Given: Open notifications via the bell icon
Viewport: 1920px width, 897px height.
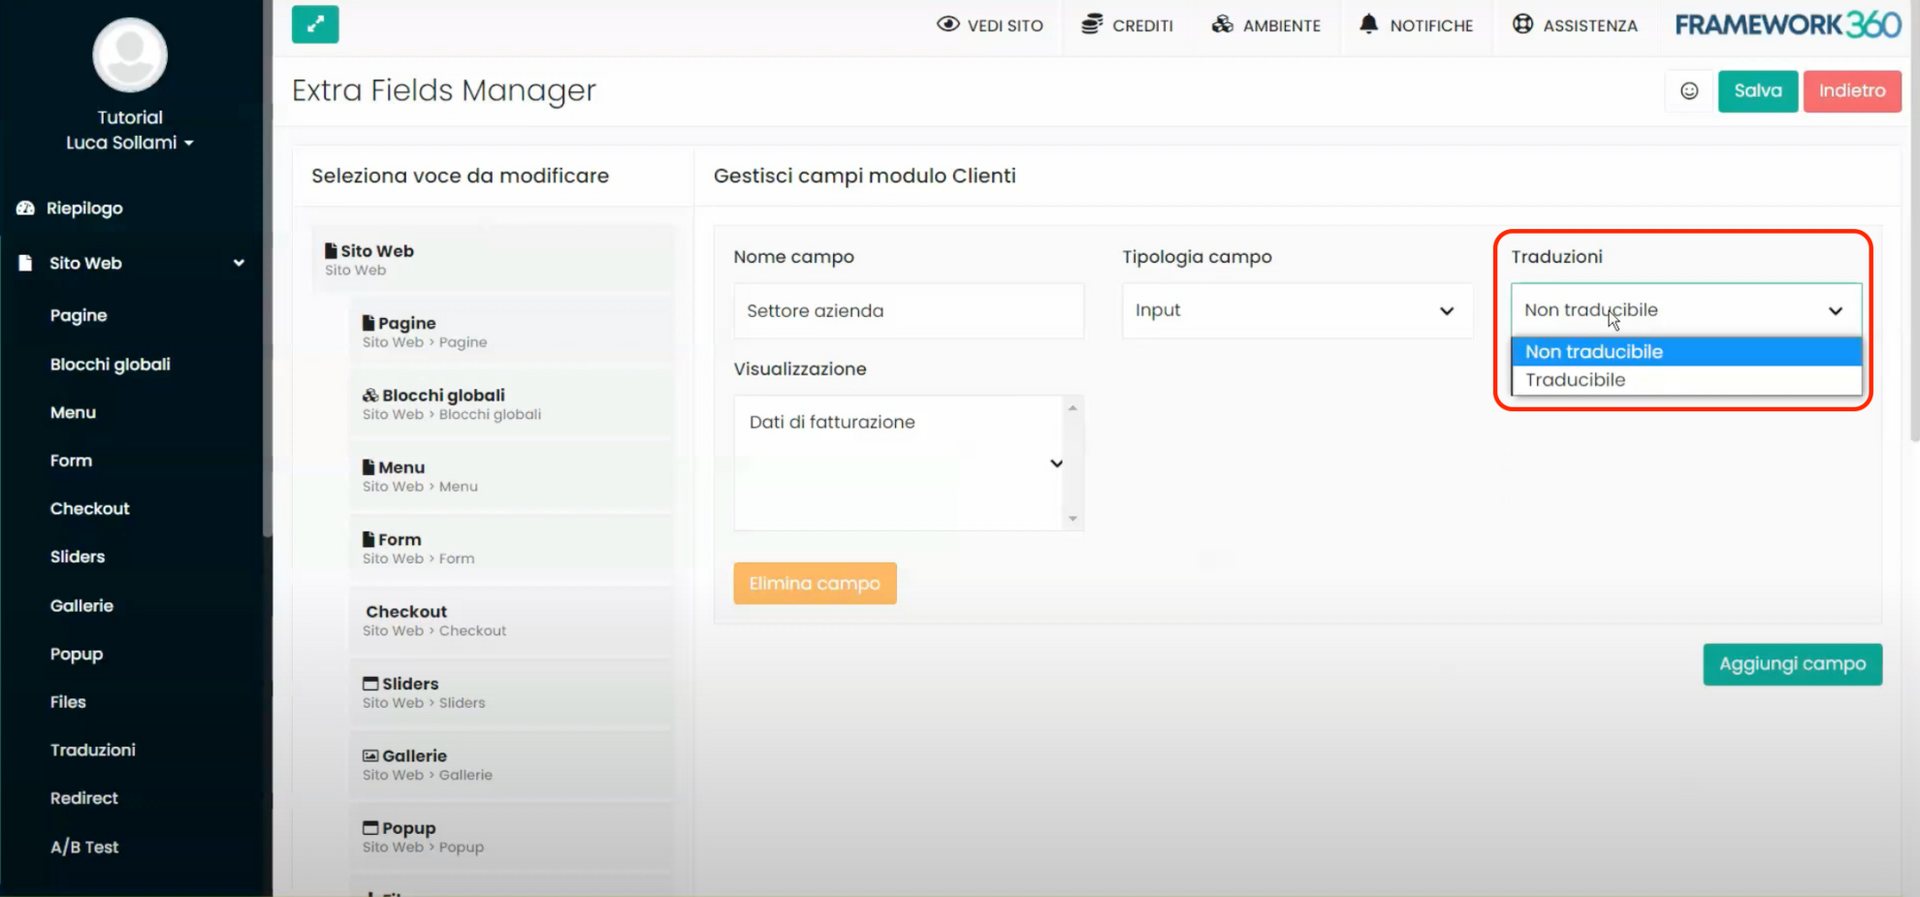Looking at the screenshot, I should [1368, 24].
